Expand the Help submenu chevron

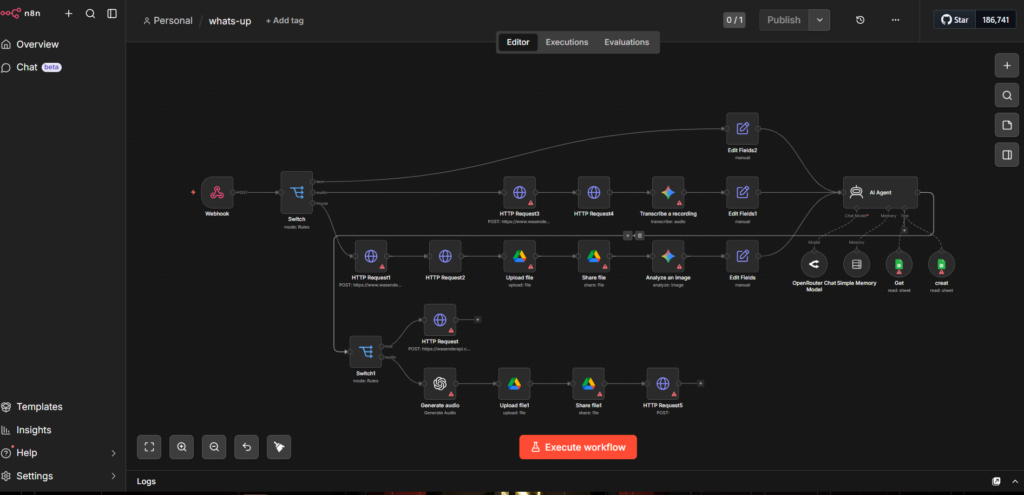point(113,453)
